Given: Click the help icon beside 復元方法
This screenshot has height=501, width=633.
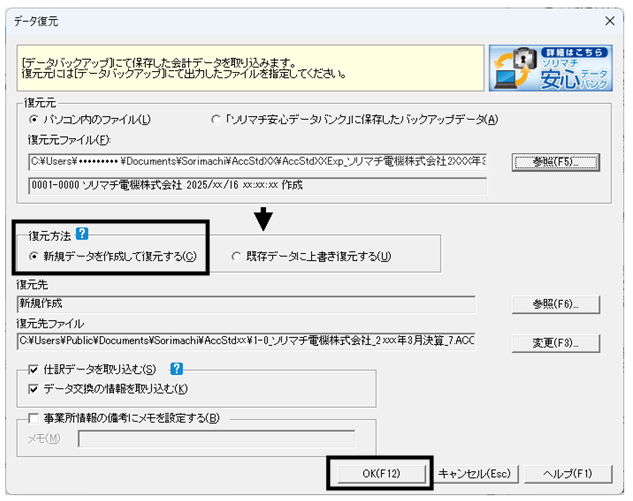Looking at the screenshot, I should pos(82,234).
